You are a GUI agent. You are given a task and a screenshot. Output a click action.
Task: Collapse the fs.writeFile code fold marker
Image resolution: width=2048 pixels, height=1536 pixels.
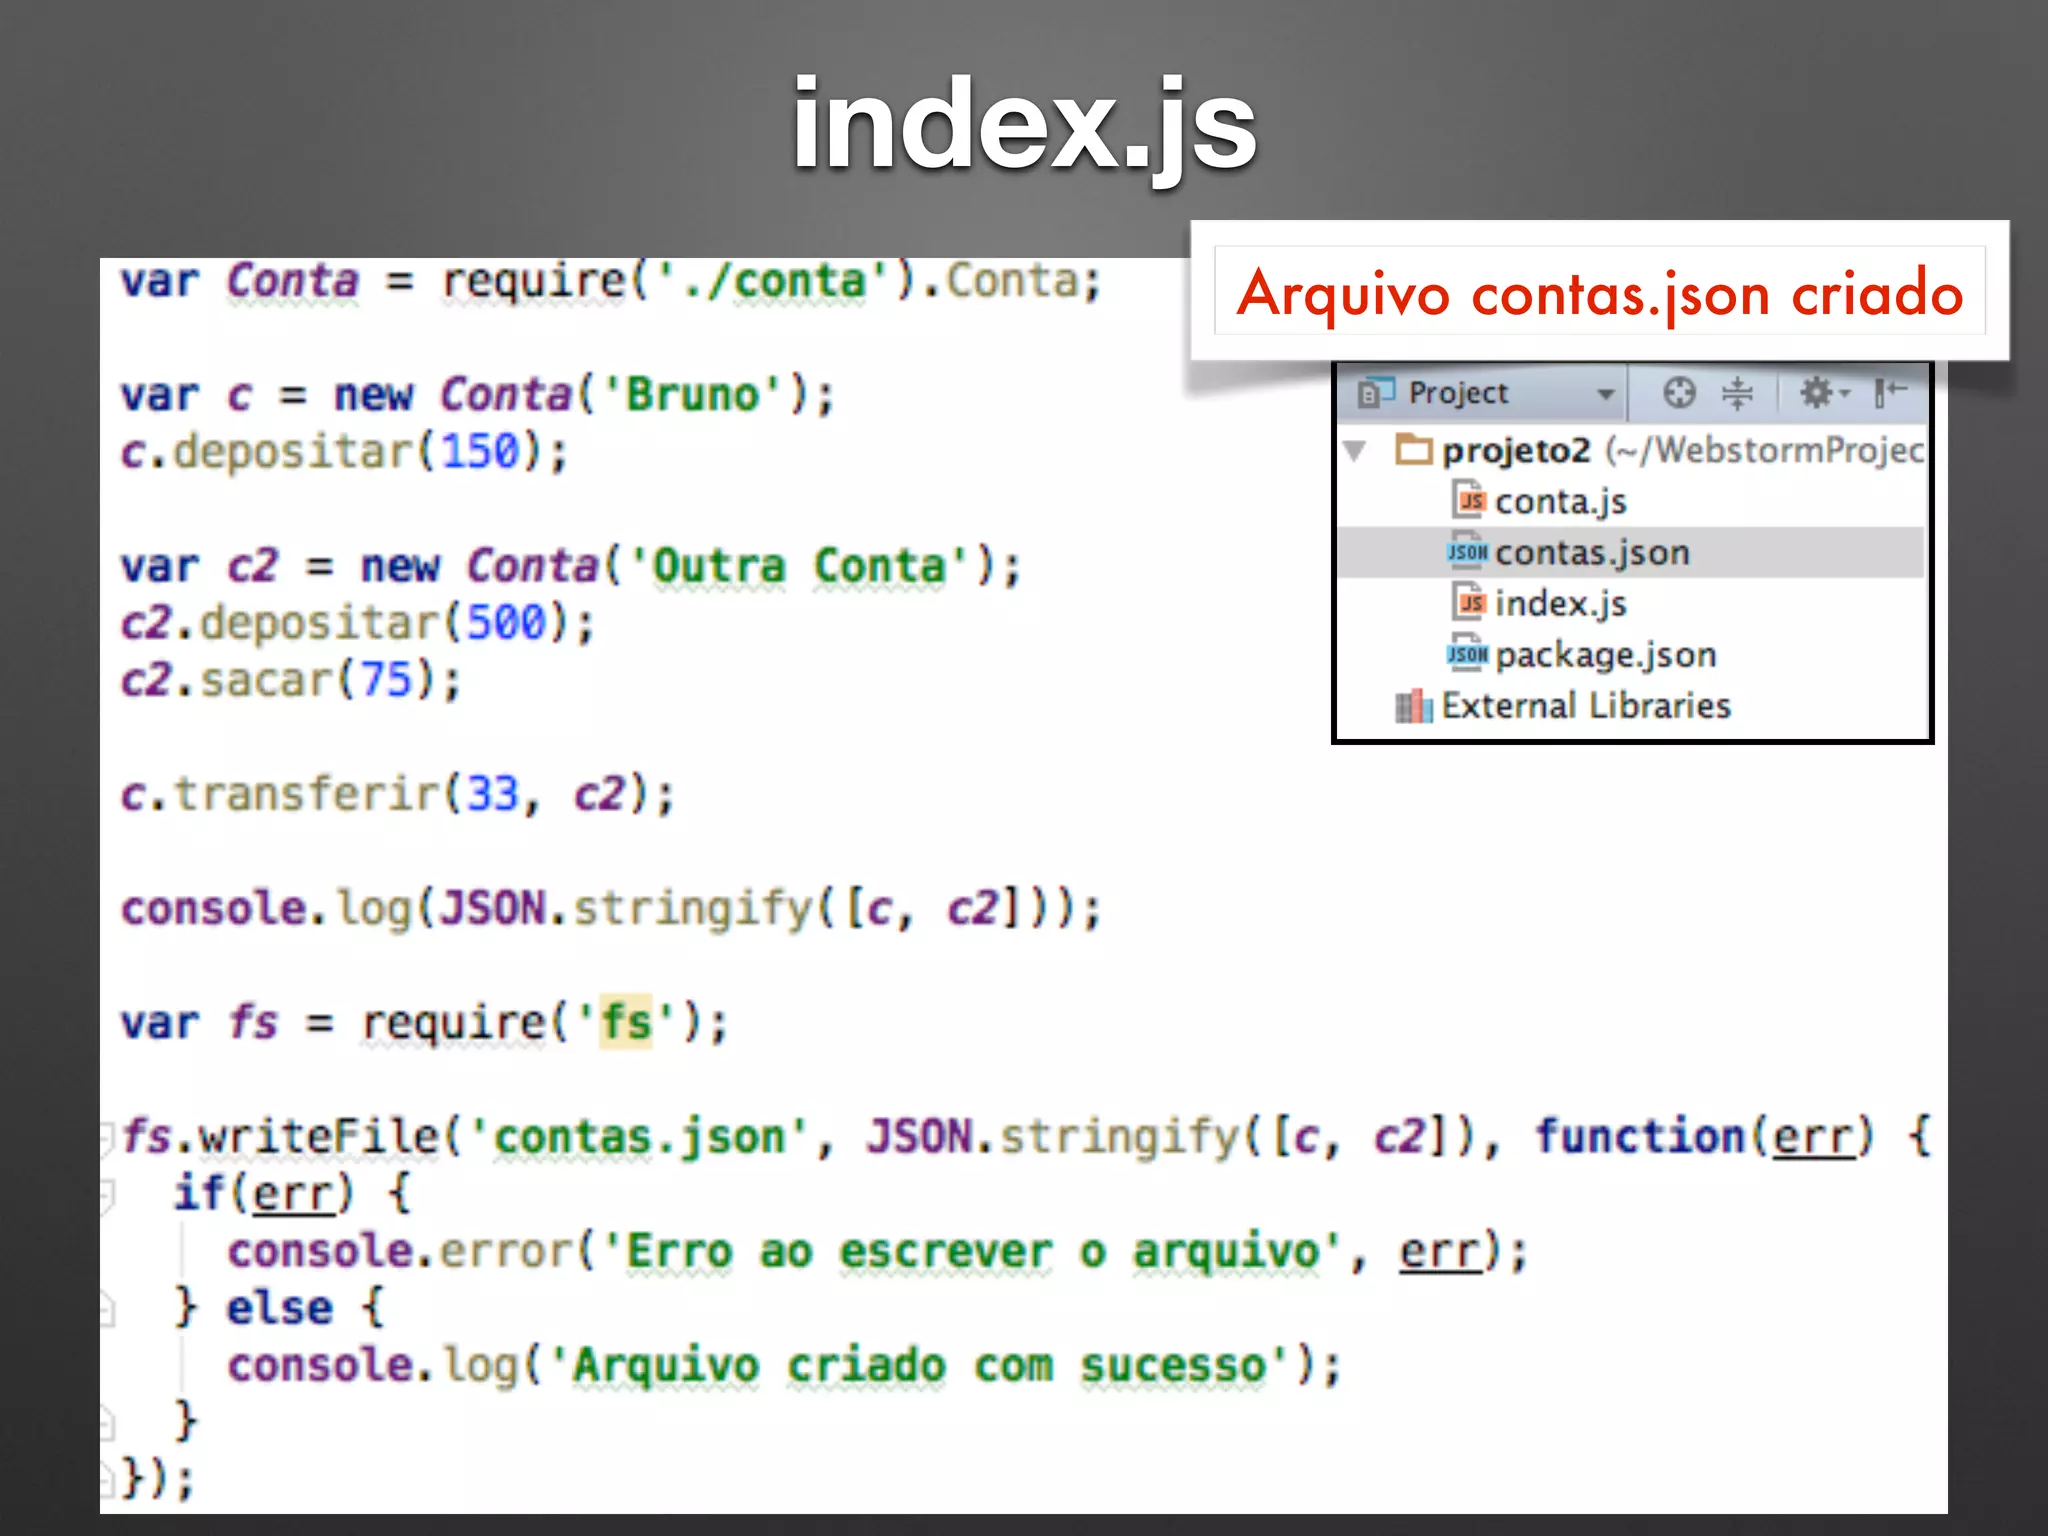pos(106,1137)
